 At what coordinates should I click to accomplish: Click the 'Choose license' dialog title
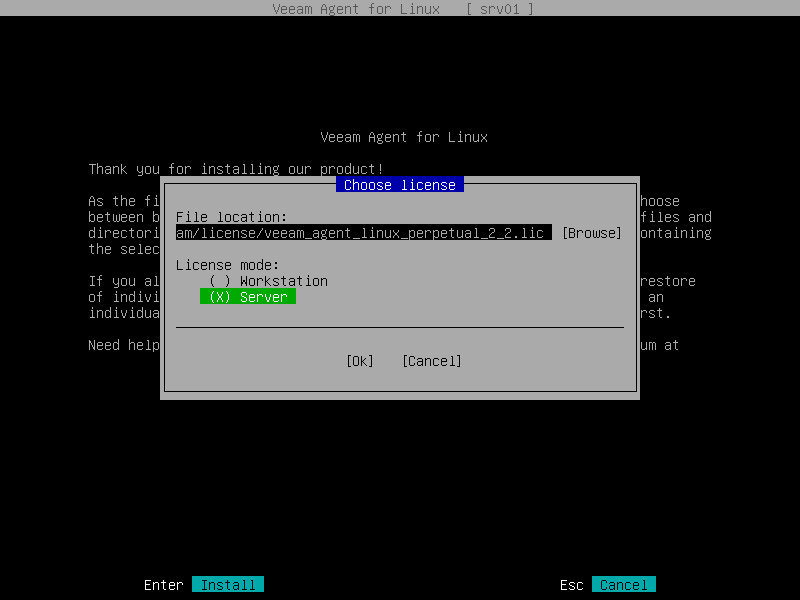coord(400,185)
